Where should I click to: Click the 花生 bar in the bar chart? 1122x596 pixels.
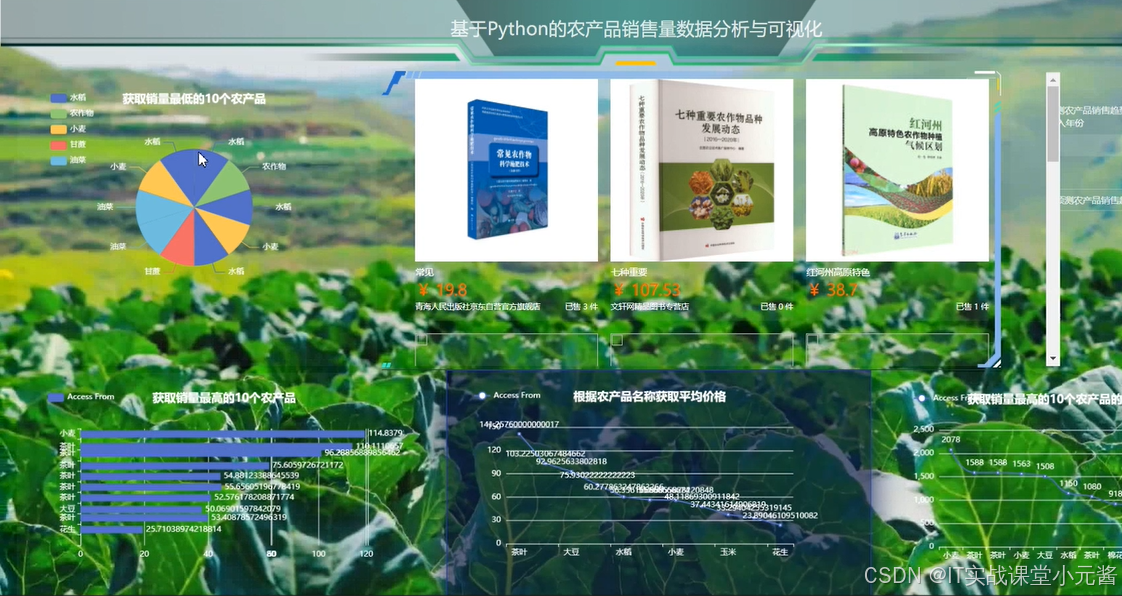pos(111,529)
